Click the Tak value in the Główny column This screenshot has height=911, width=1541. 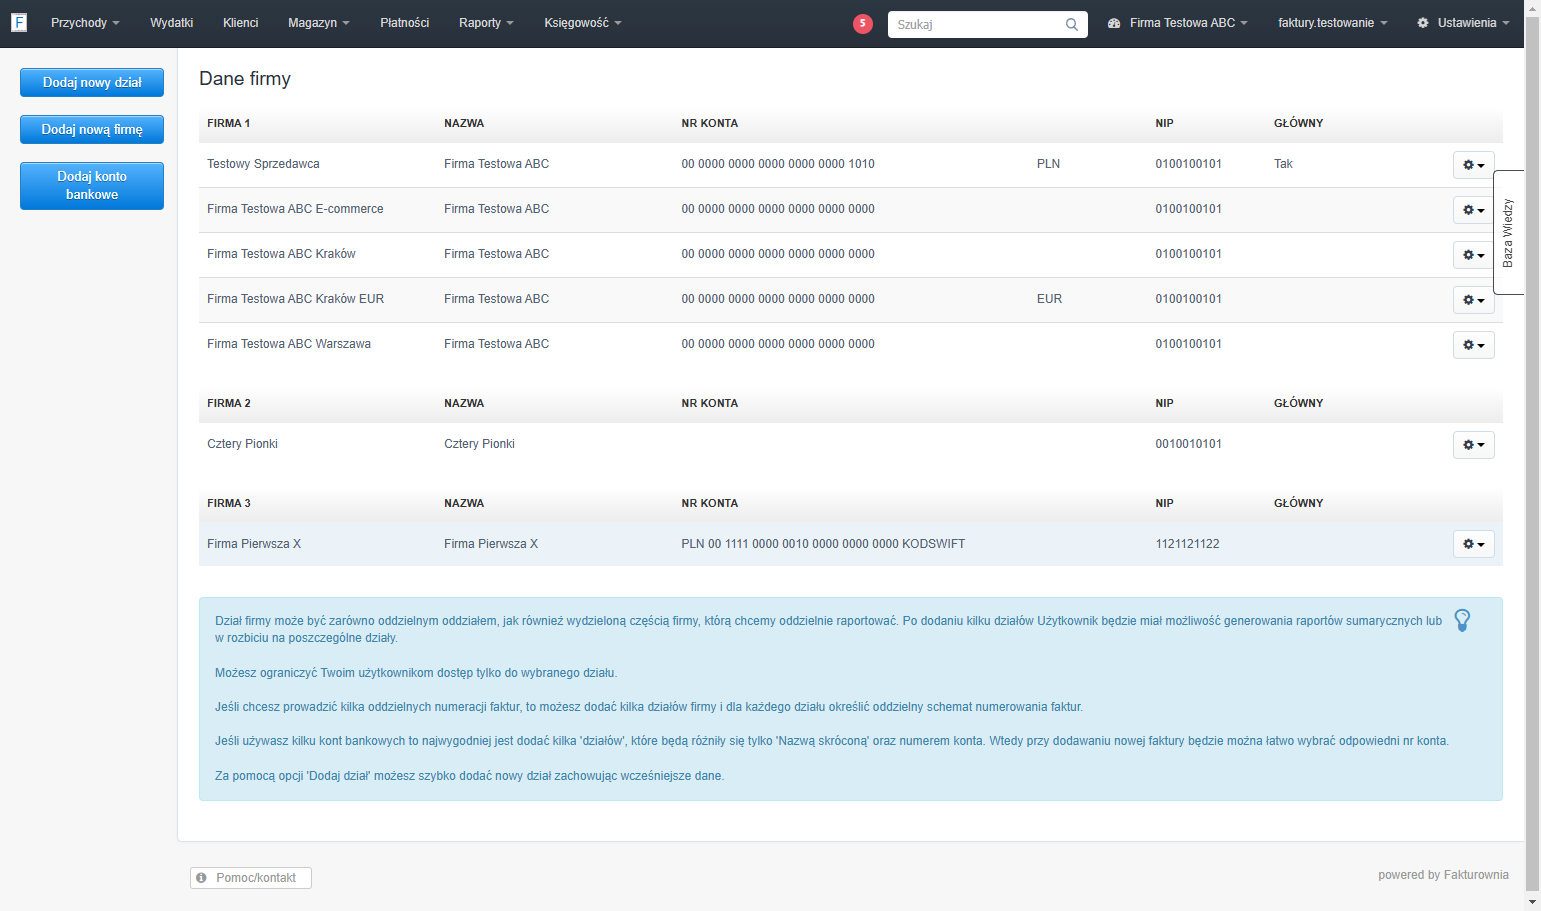click(1284, 164)
